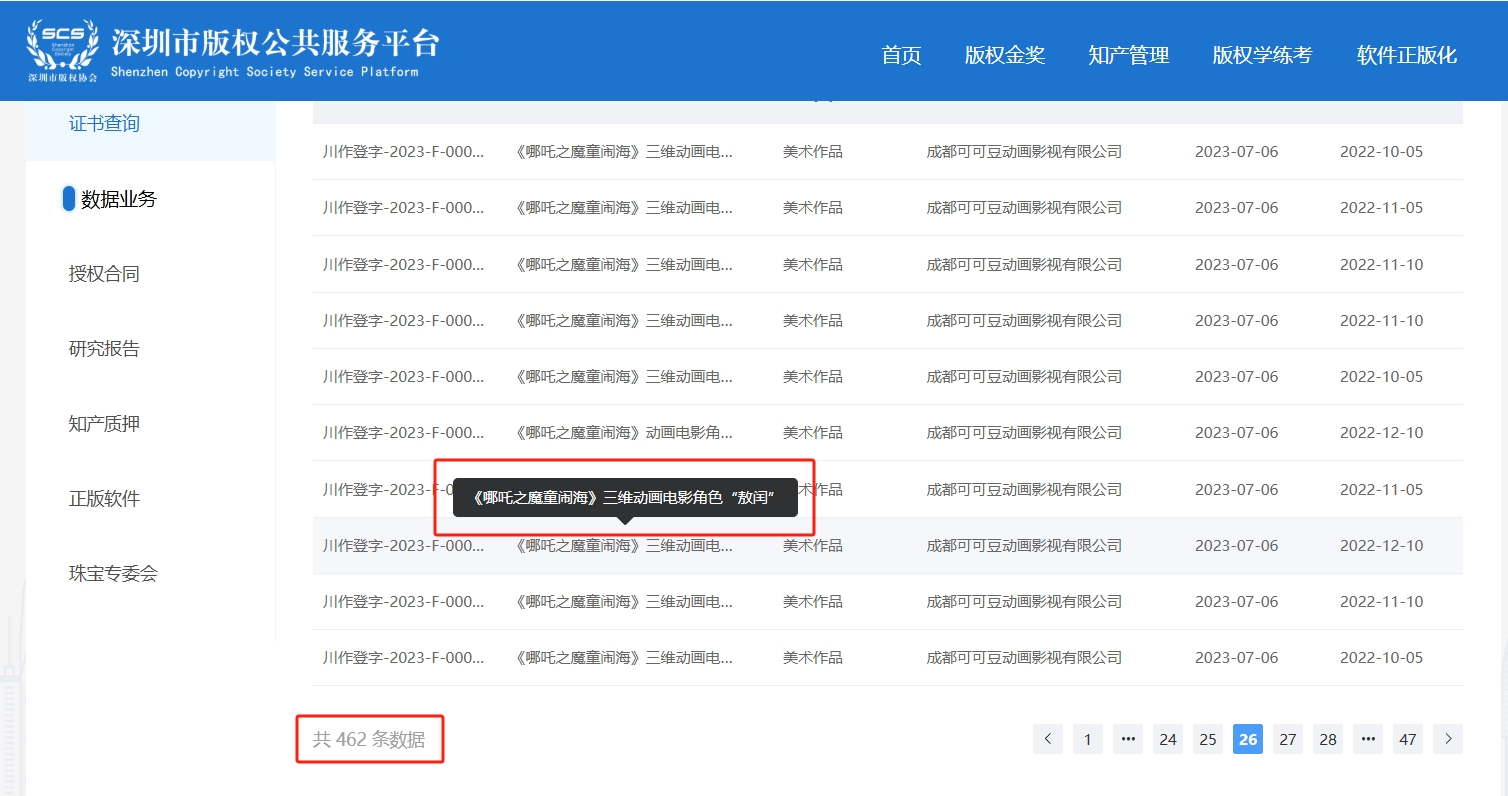Go to page 25

pyautogui.click(x=1208, y=739)
